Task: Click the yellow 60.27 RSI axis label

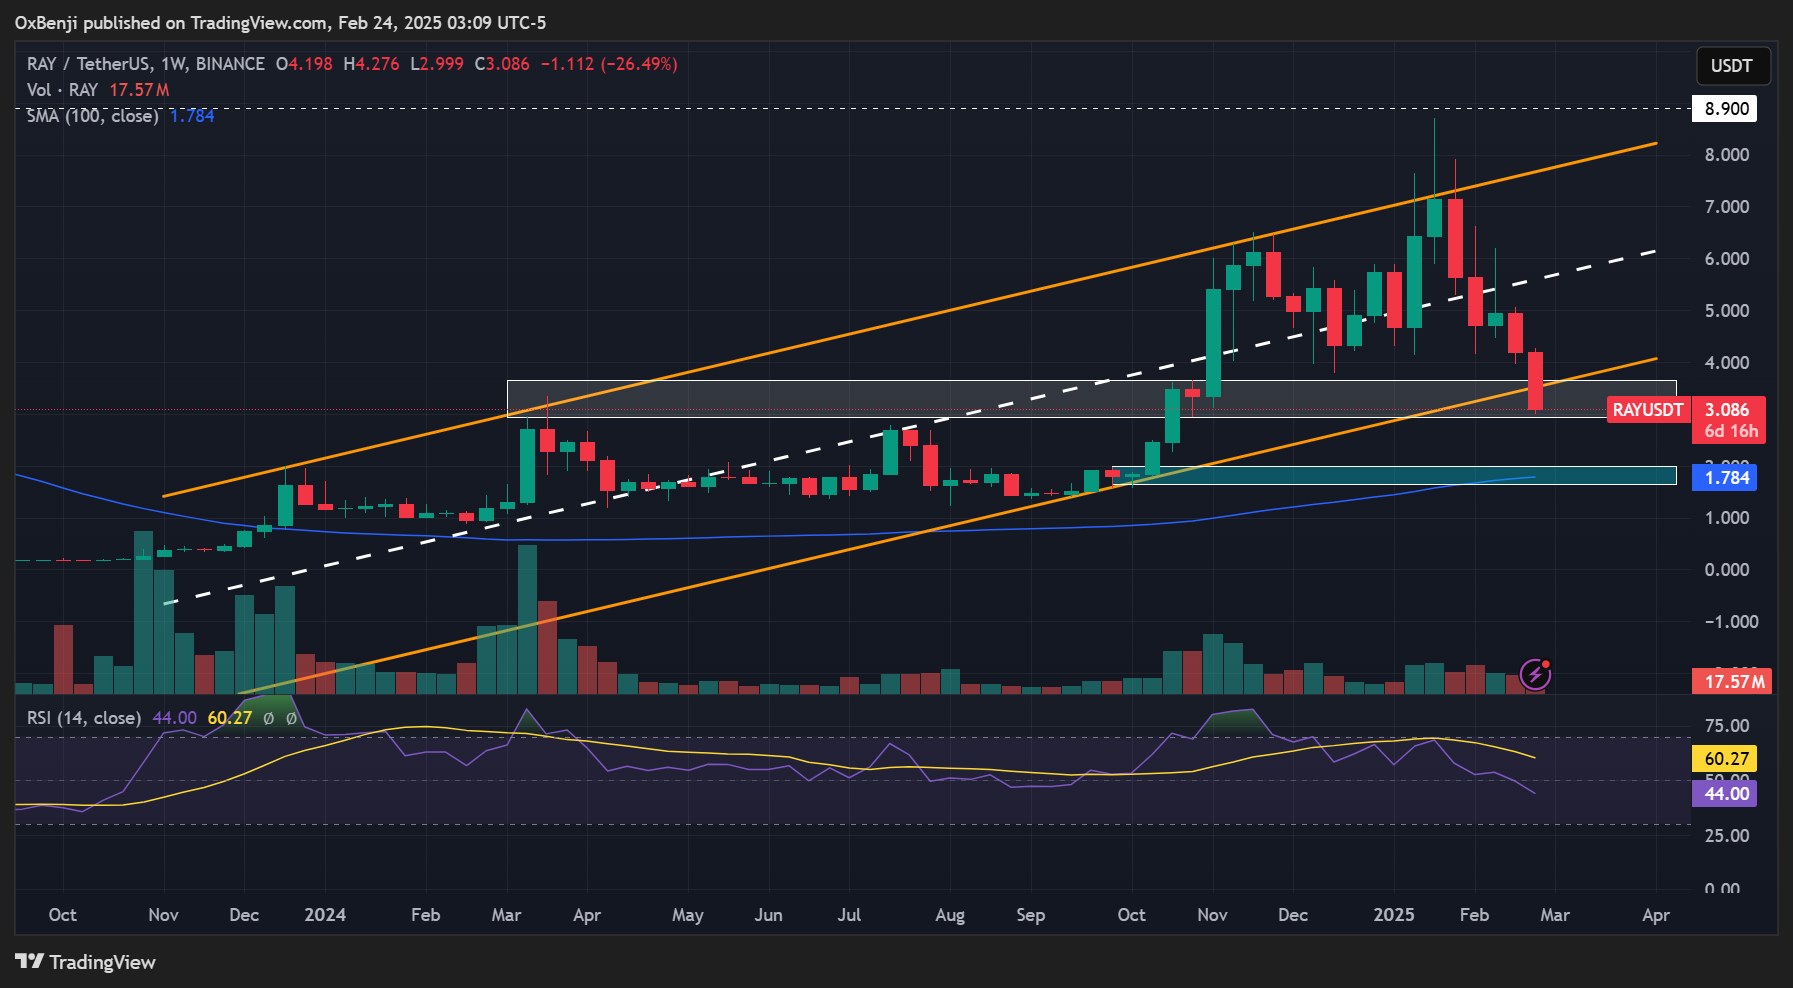Action: (x=1726, y=759)
